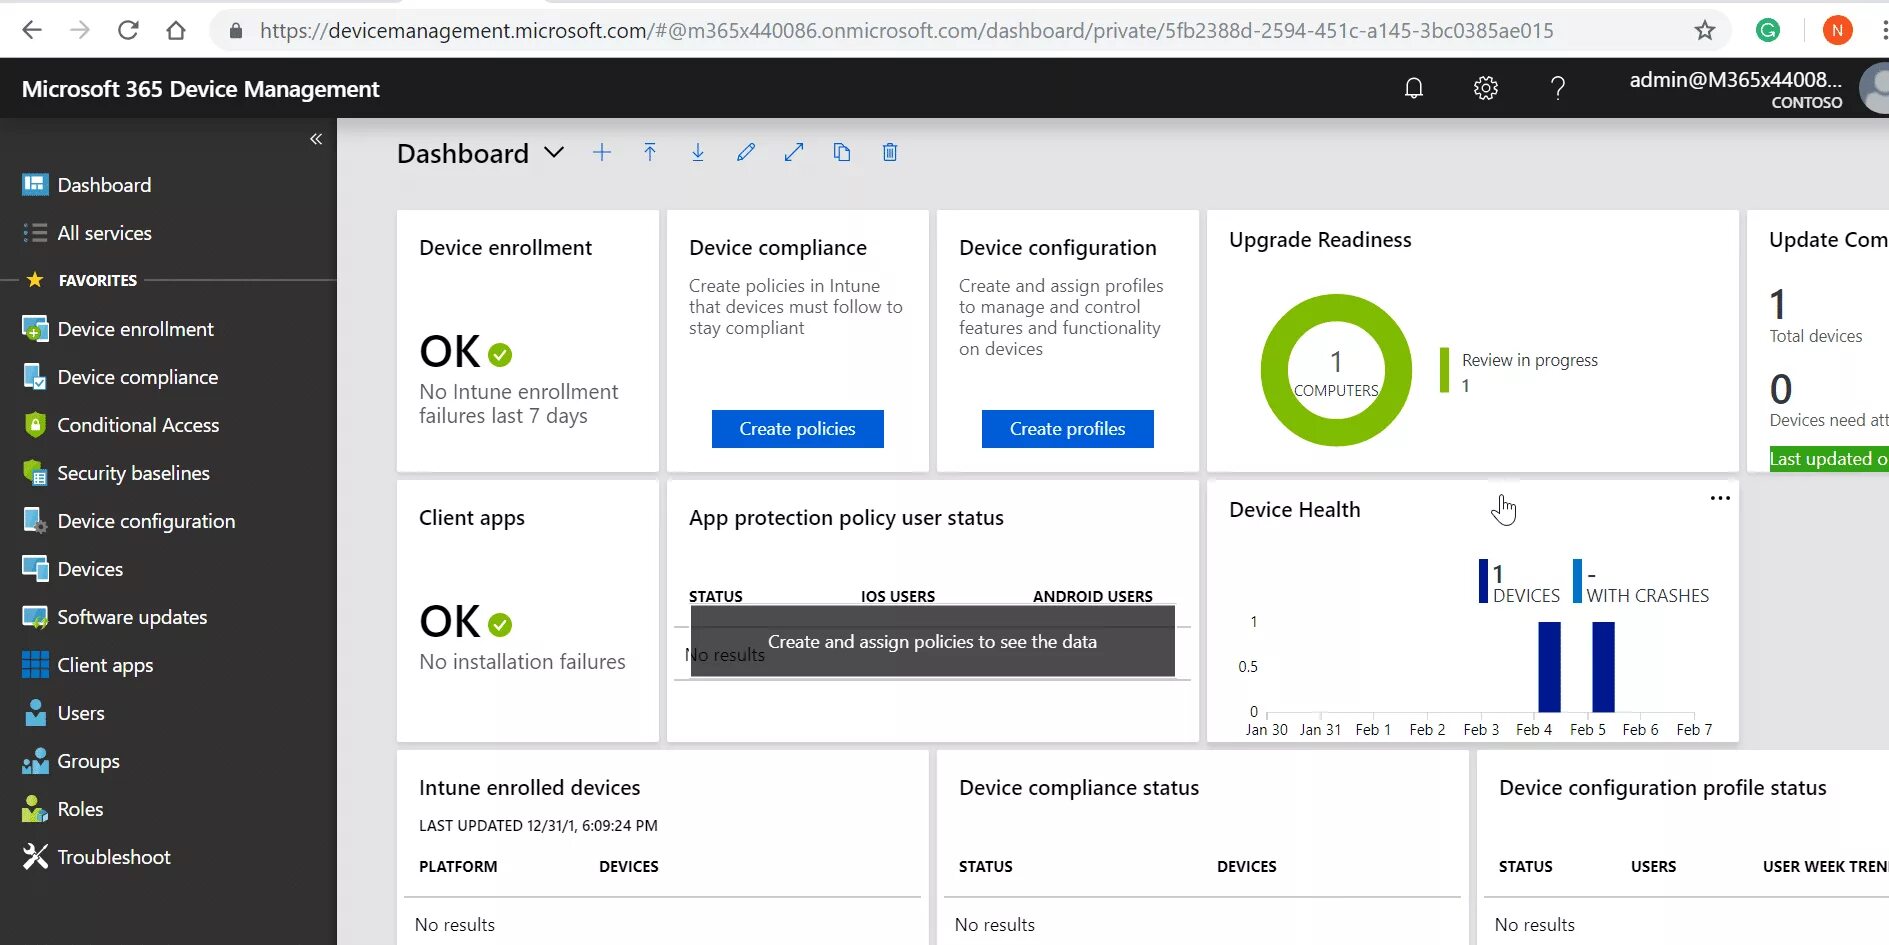Click the Device enrollment sidebar icon

(x=35, y=329)
